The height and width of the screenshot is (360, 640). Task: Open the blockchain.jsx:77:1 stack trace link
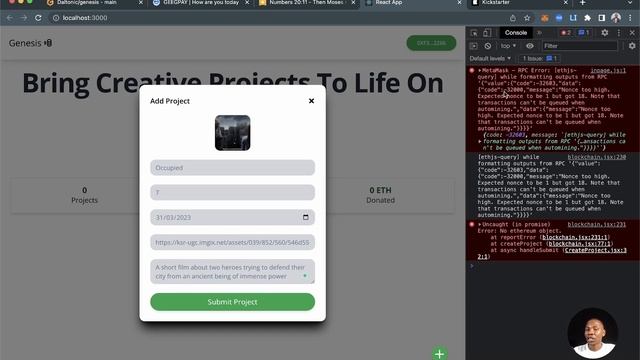point(579,244)
